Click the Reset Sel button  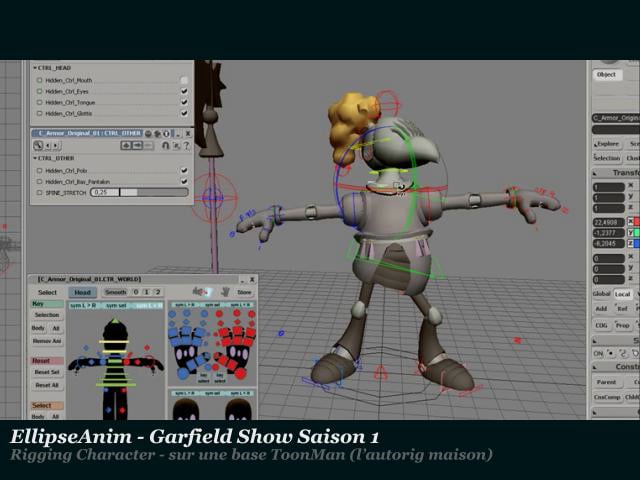(x=47, y=372)
